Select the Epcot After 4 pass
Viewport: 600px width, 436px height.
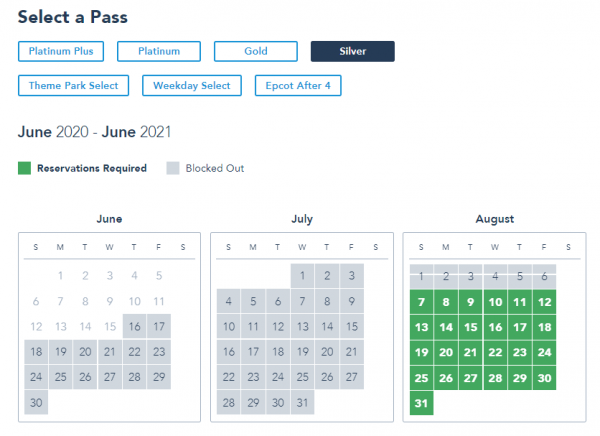click(298, 86)
